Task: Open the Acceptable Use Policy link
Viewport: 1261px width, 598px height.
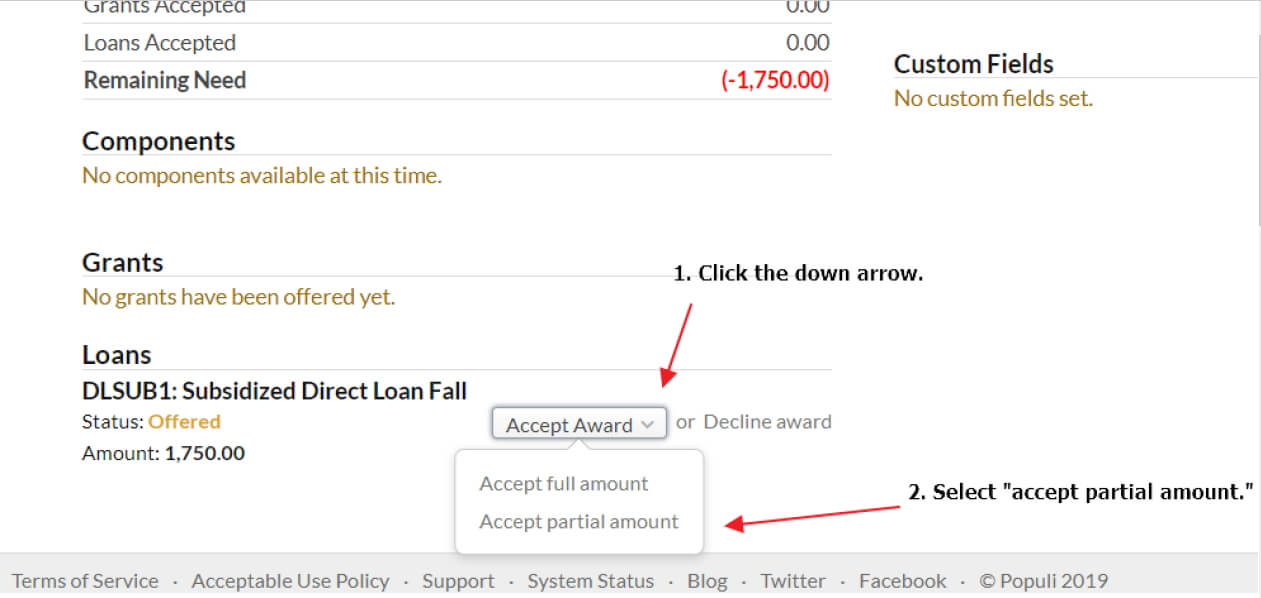Action: [x=290, y=581]
